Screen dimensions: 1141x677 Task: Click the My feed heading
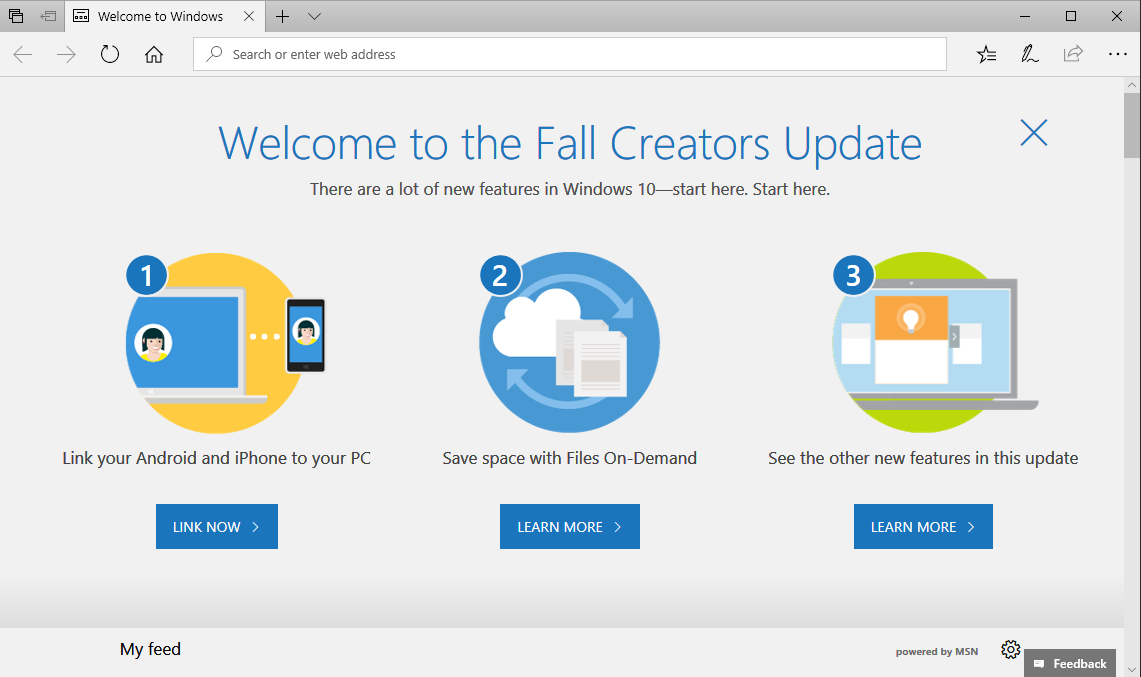point(151,649)
